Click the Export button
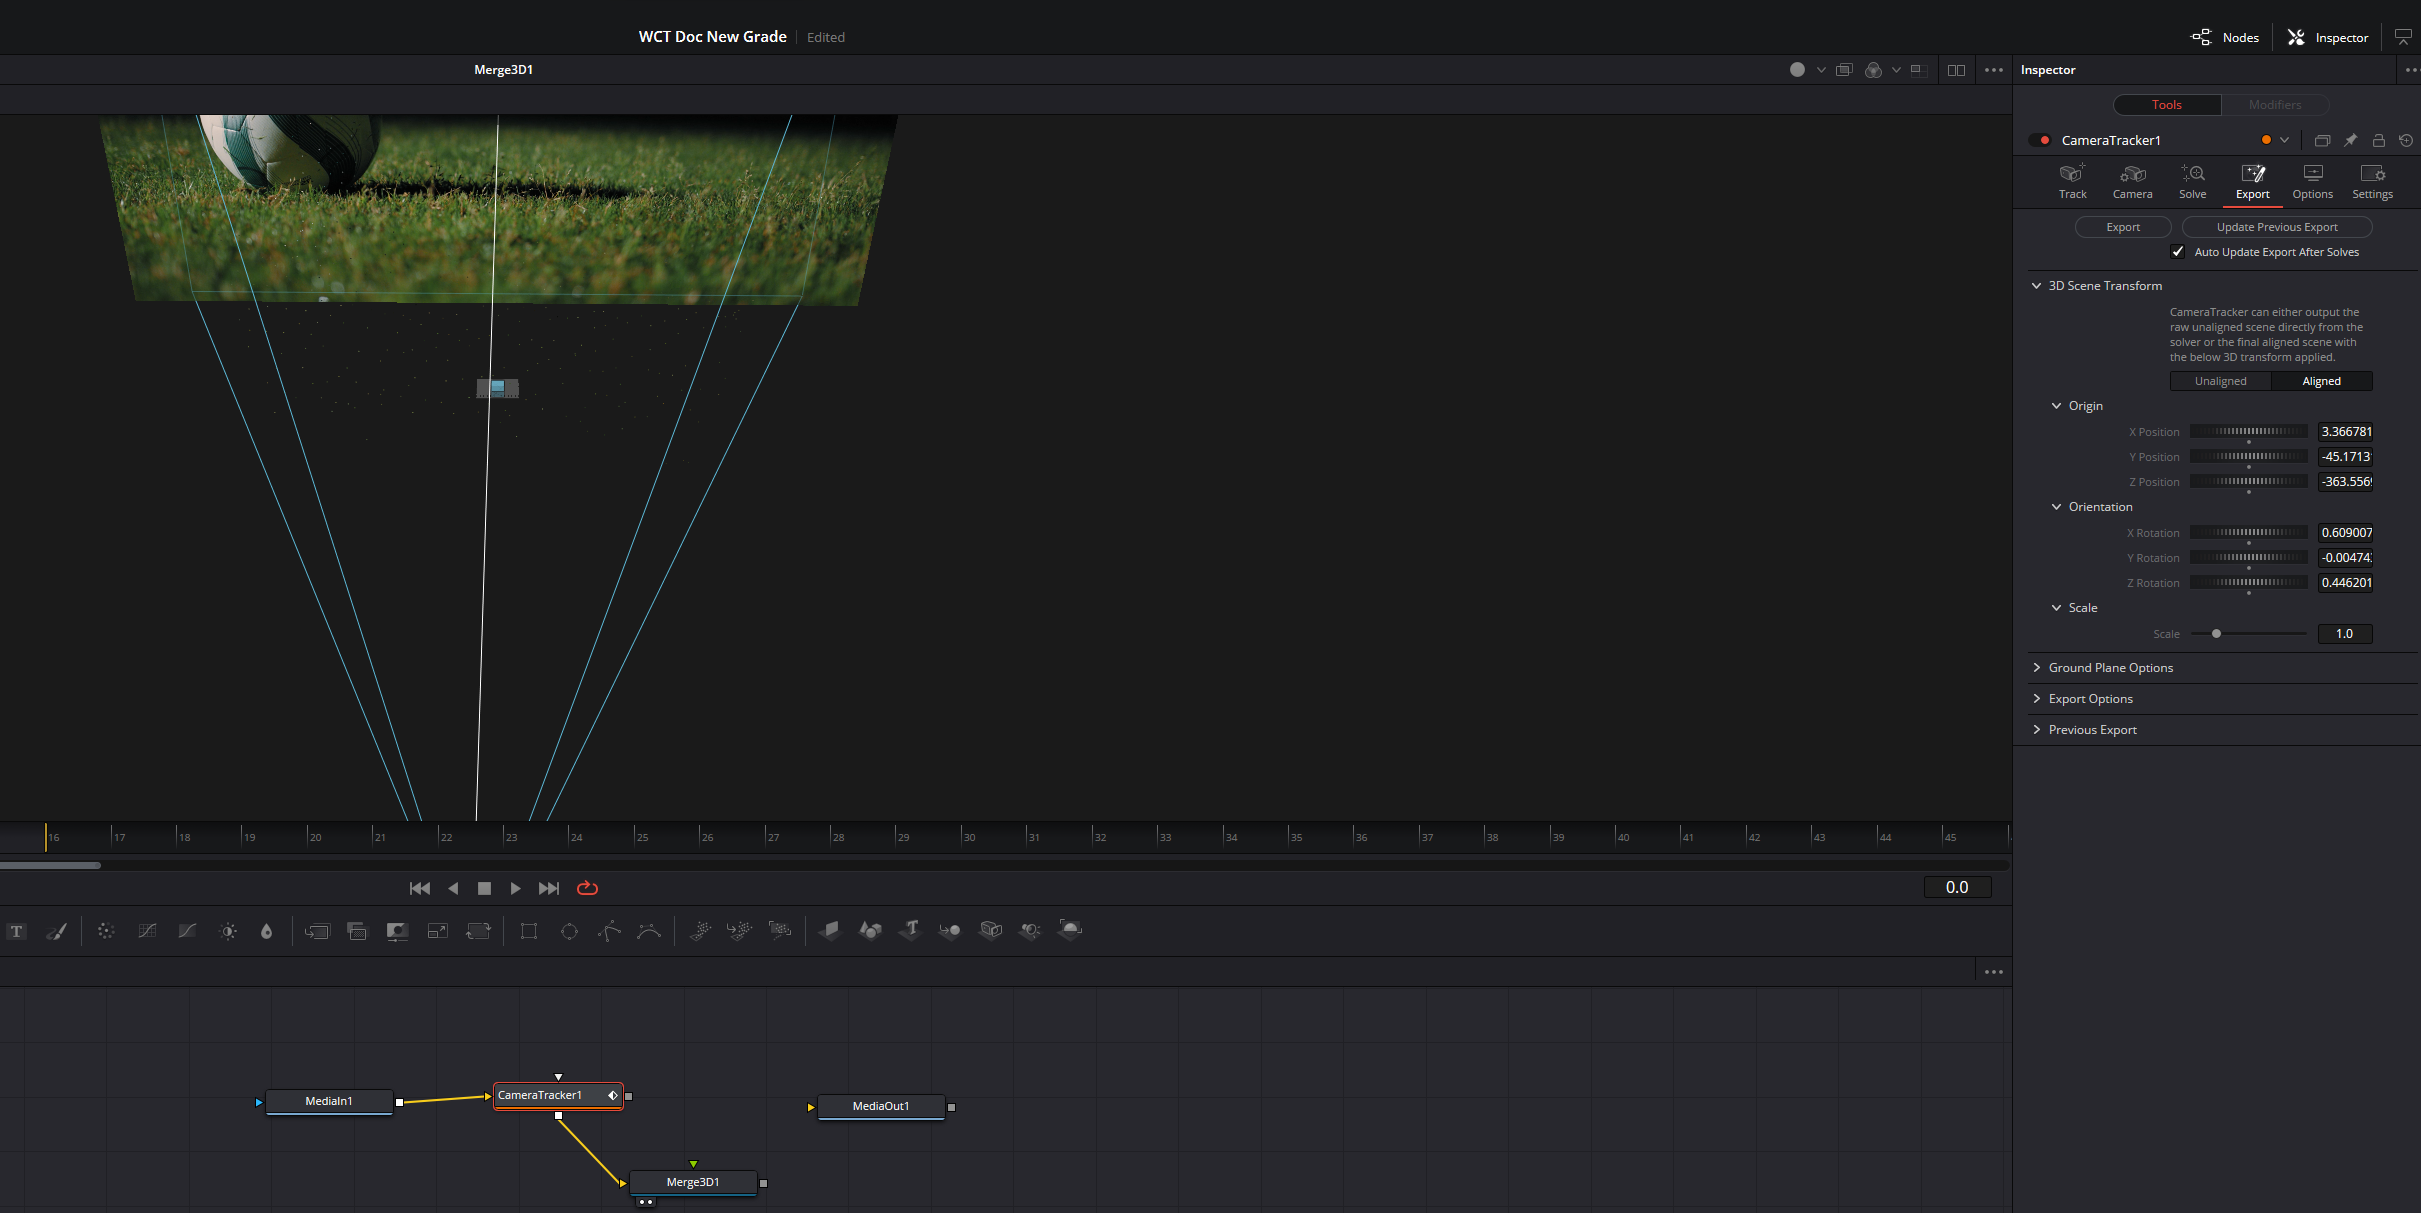The image size is (2421, 1213). [x=2123, y=227]
